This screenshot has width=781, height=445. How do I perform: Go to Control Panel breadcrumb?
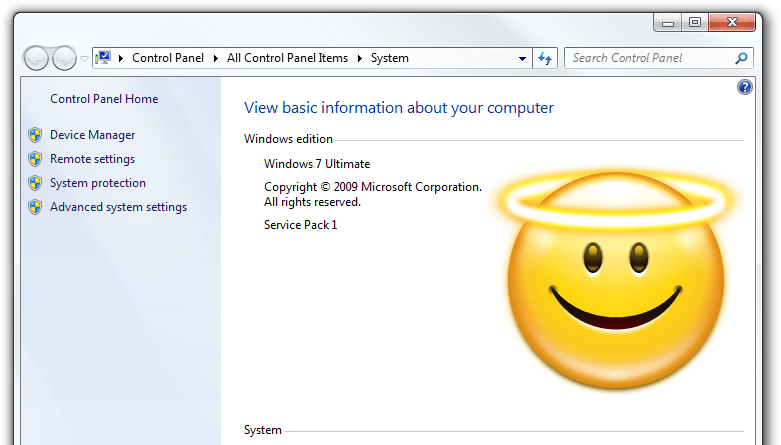click(x=168, y=58)
